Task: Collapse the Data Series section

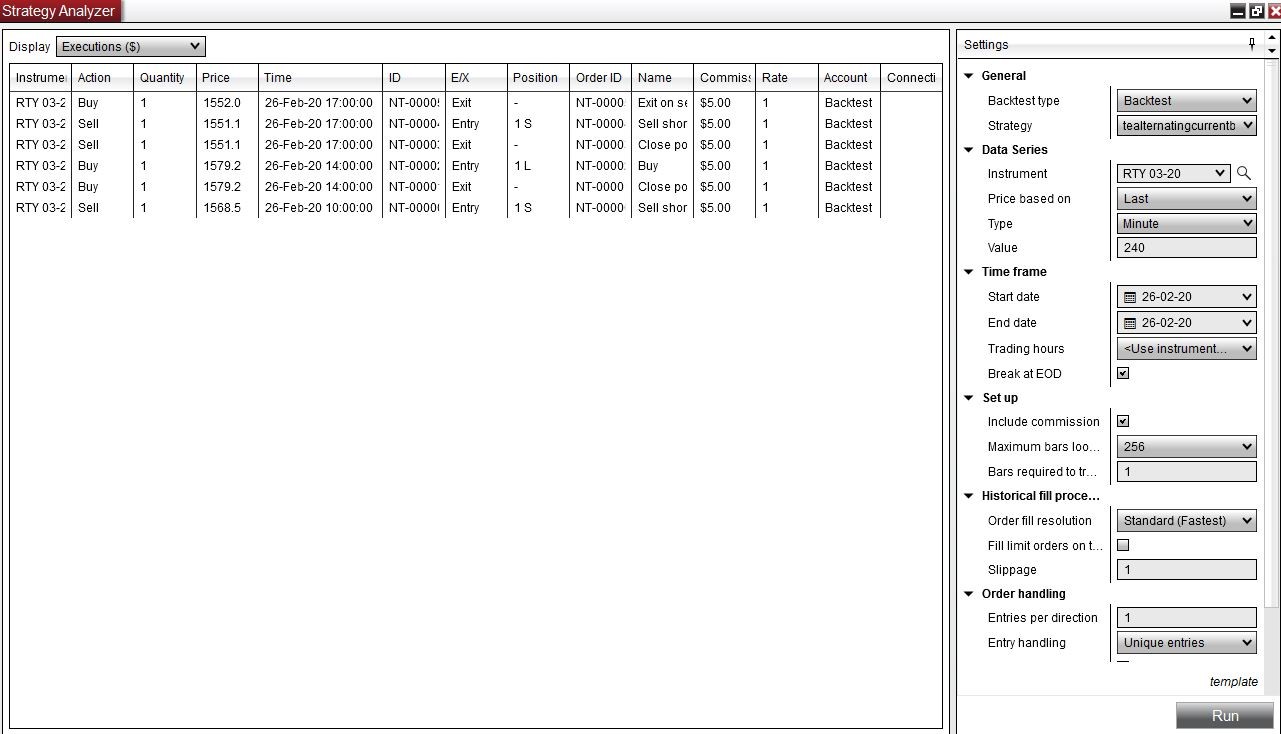Action: (968, 149)
